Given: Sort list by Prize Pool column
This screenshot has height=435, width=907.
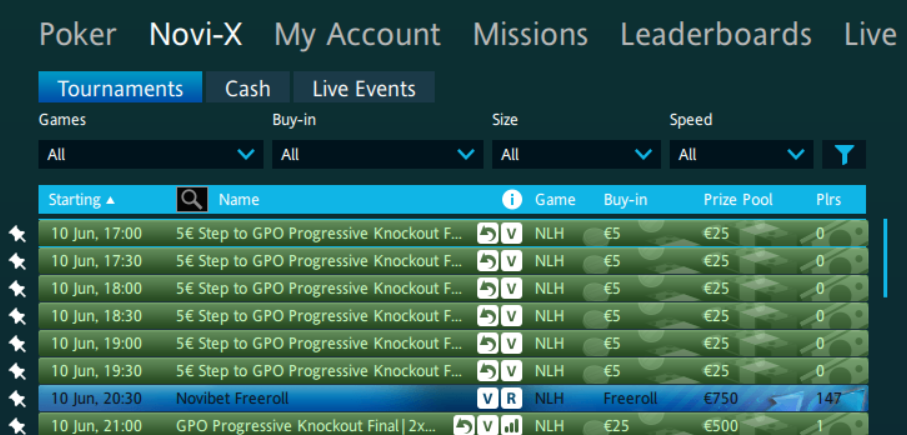Looking at the screenshot, I should 738,199.
